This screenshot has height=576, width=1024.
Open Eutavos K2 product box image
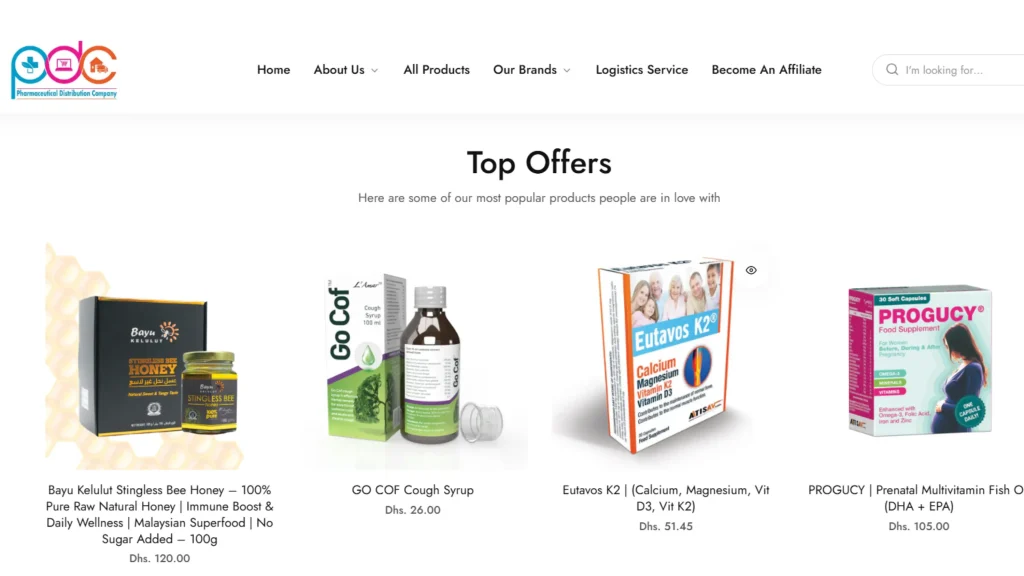pyautogui.click(x=665, y=356)
